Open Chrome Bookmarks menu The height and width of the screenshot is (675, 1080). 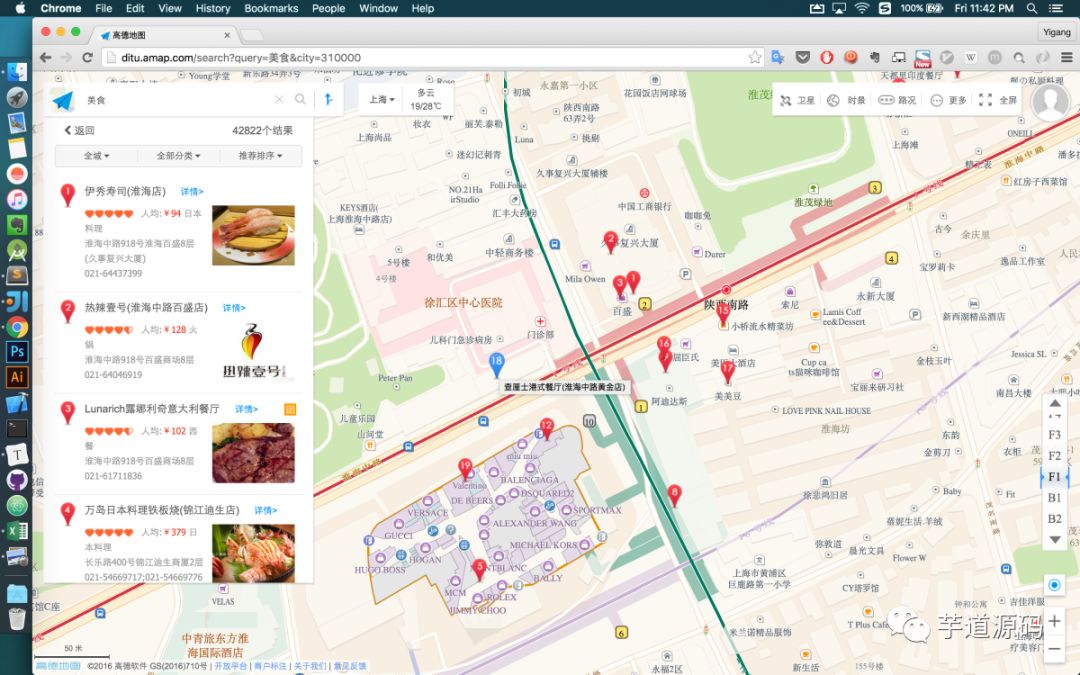coord(271,8)
